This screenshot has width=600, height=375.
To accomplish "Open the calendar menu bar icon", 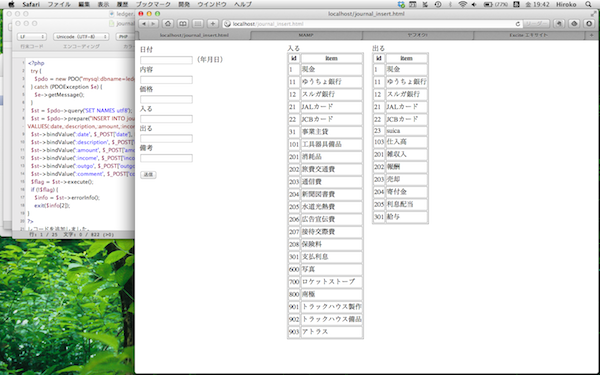I will pos(413,5).
